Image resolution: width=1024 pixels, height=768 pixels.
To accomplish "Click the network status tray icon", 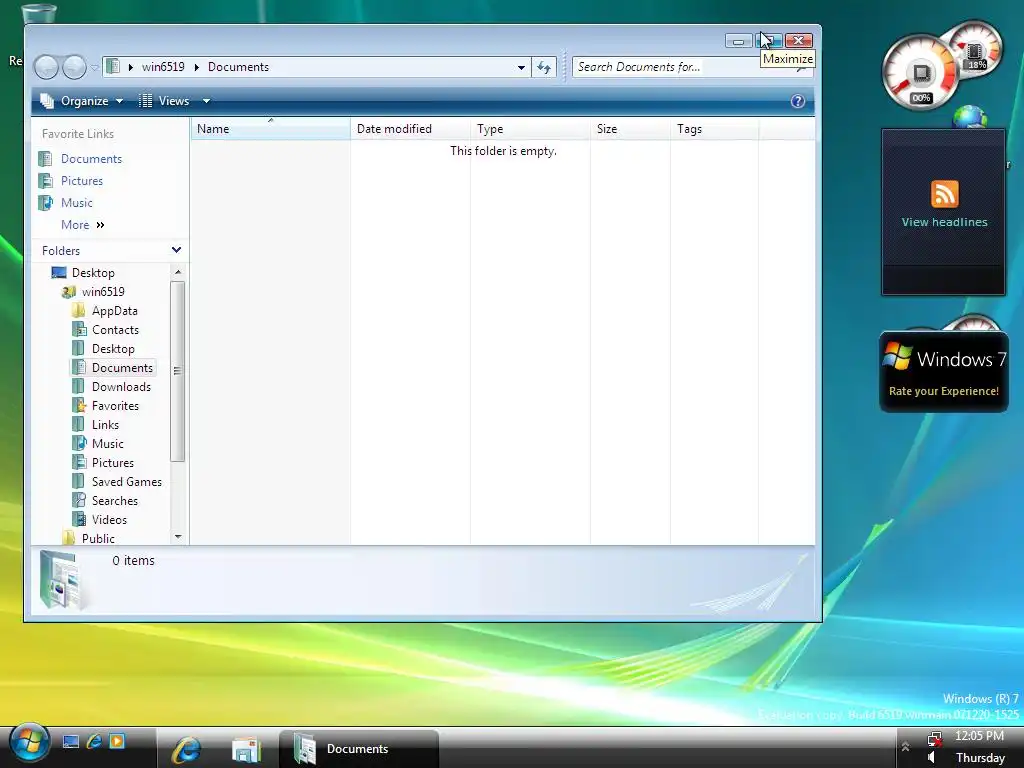I will click(935, 739).
